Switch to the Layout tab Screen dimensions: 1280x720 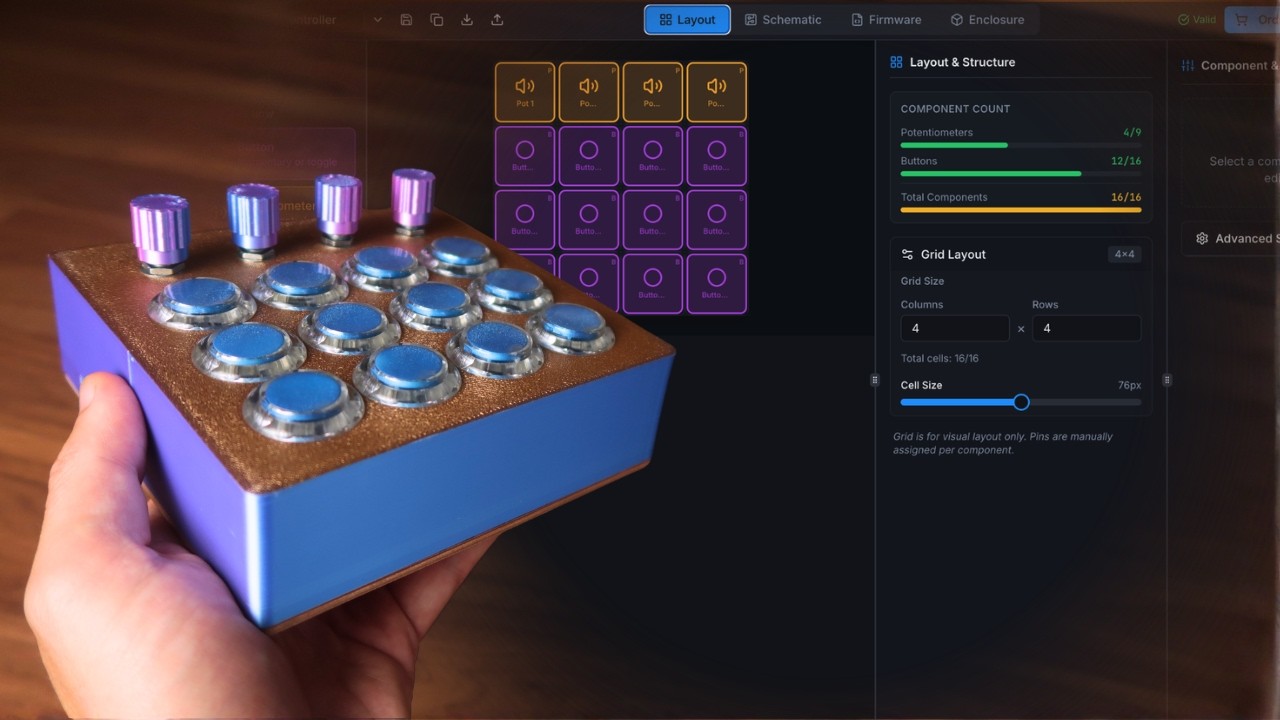click(687, 19)
